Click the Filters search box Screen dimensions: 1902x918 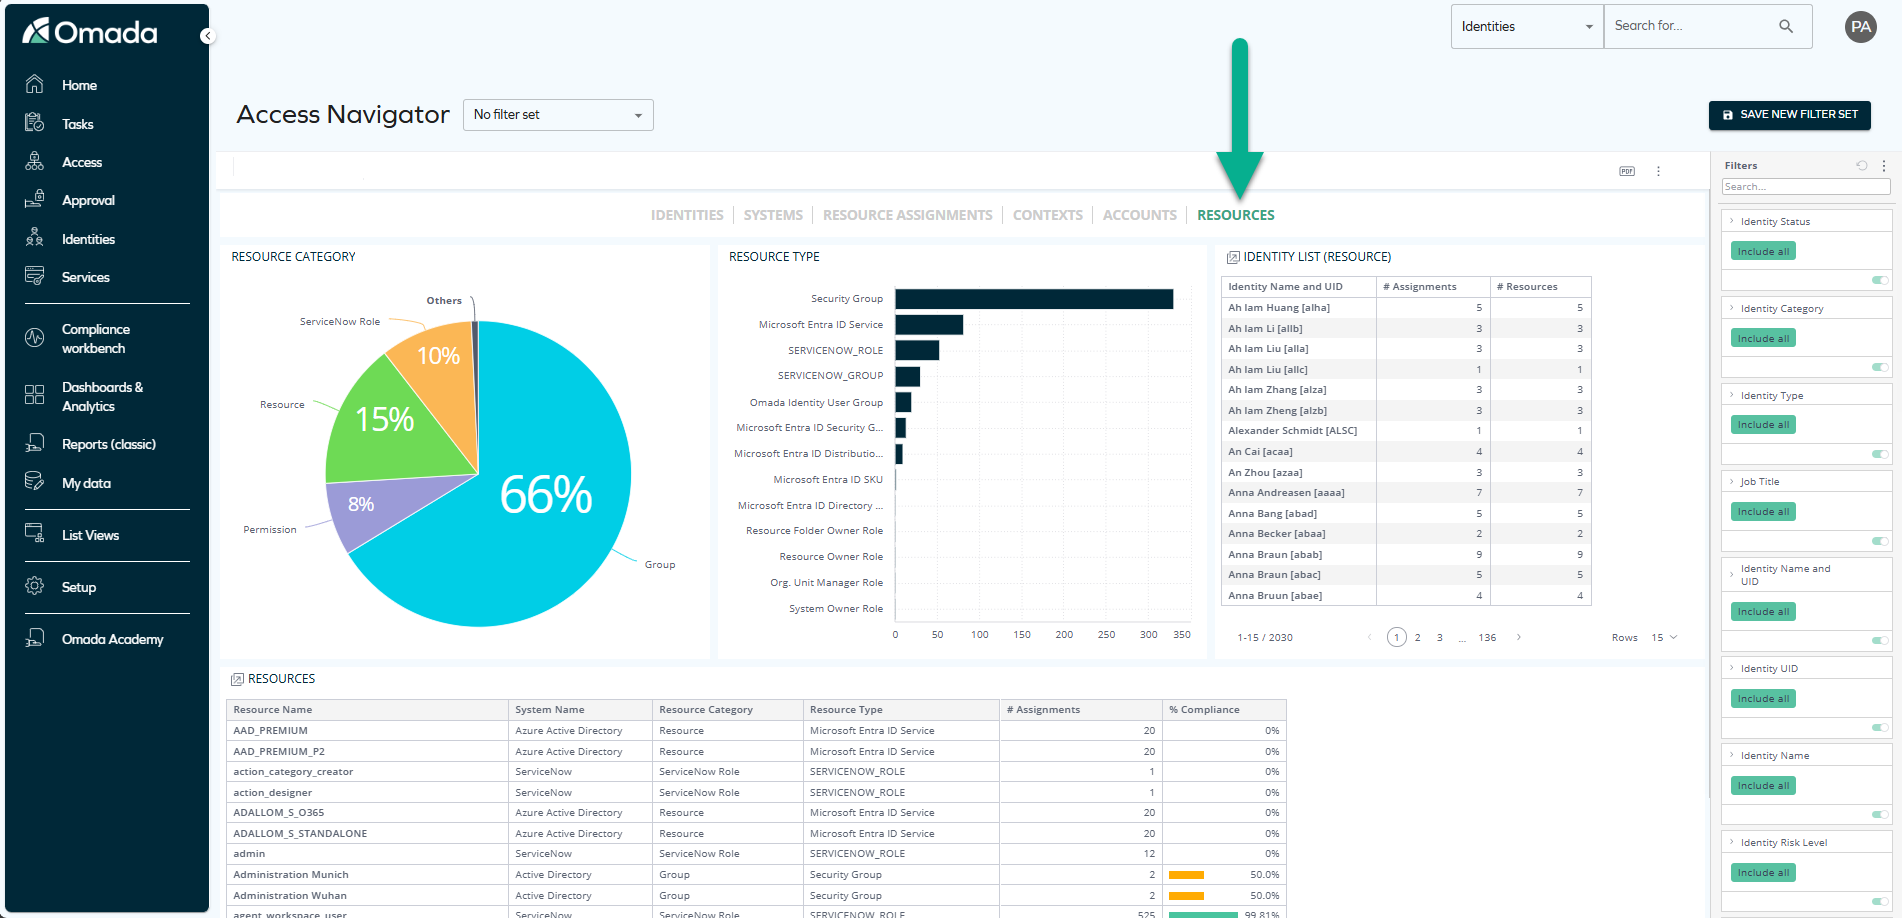[x=1806, y=187]
